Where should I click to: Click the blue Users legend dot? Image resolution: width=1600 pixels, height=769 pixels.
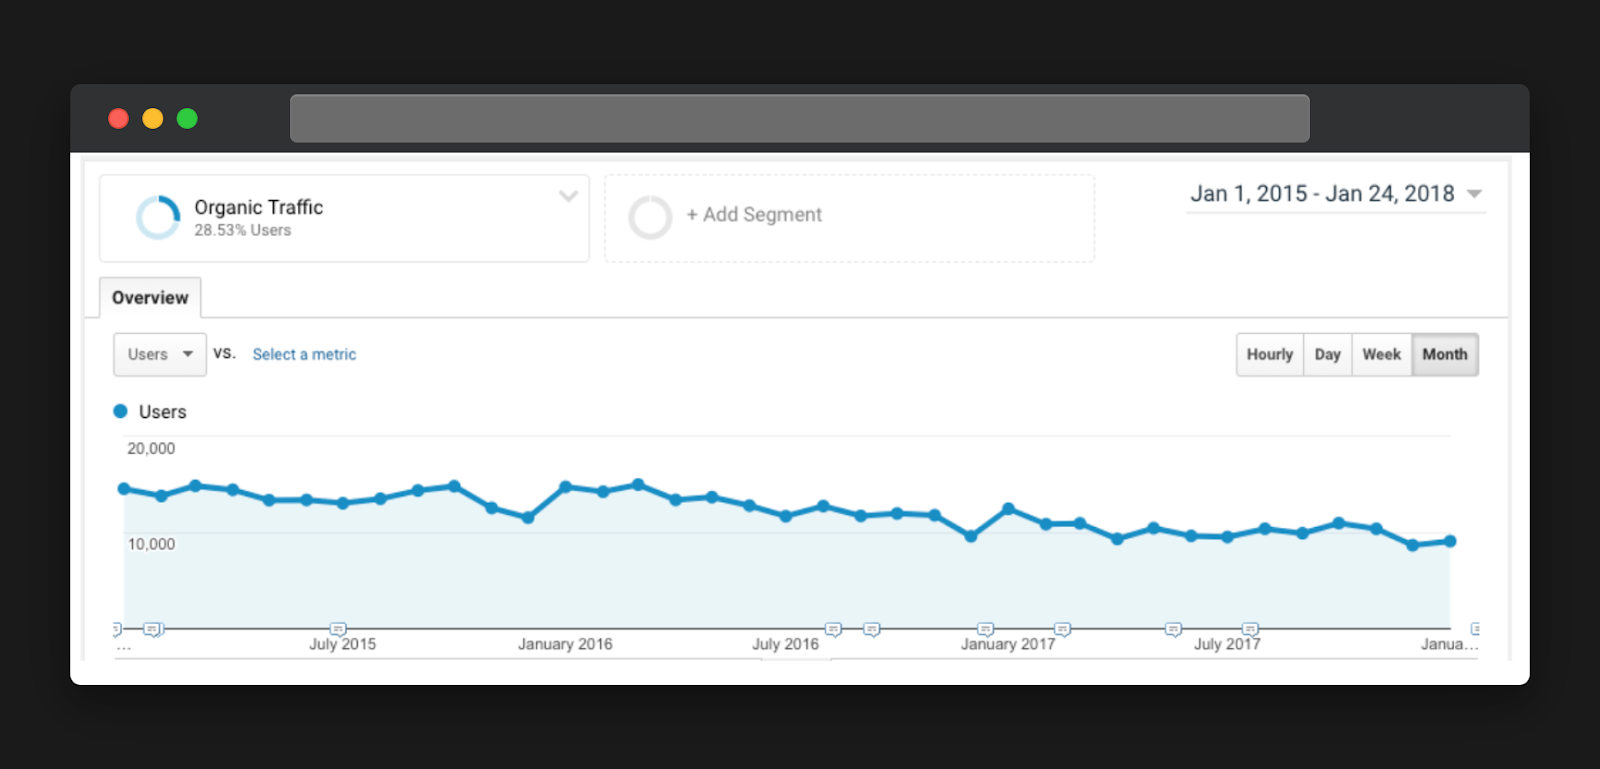(121, 411)
